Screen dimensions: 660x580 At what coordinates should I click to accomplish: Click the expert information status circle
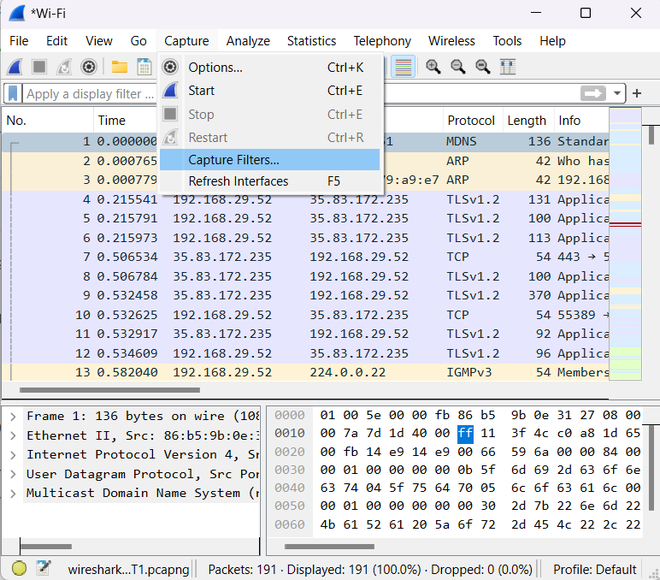19,568
